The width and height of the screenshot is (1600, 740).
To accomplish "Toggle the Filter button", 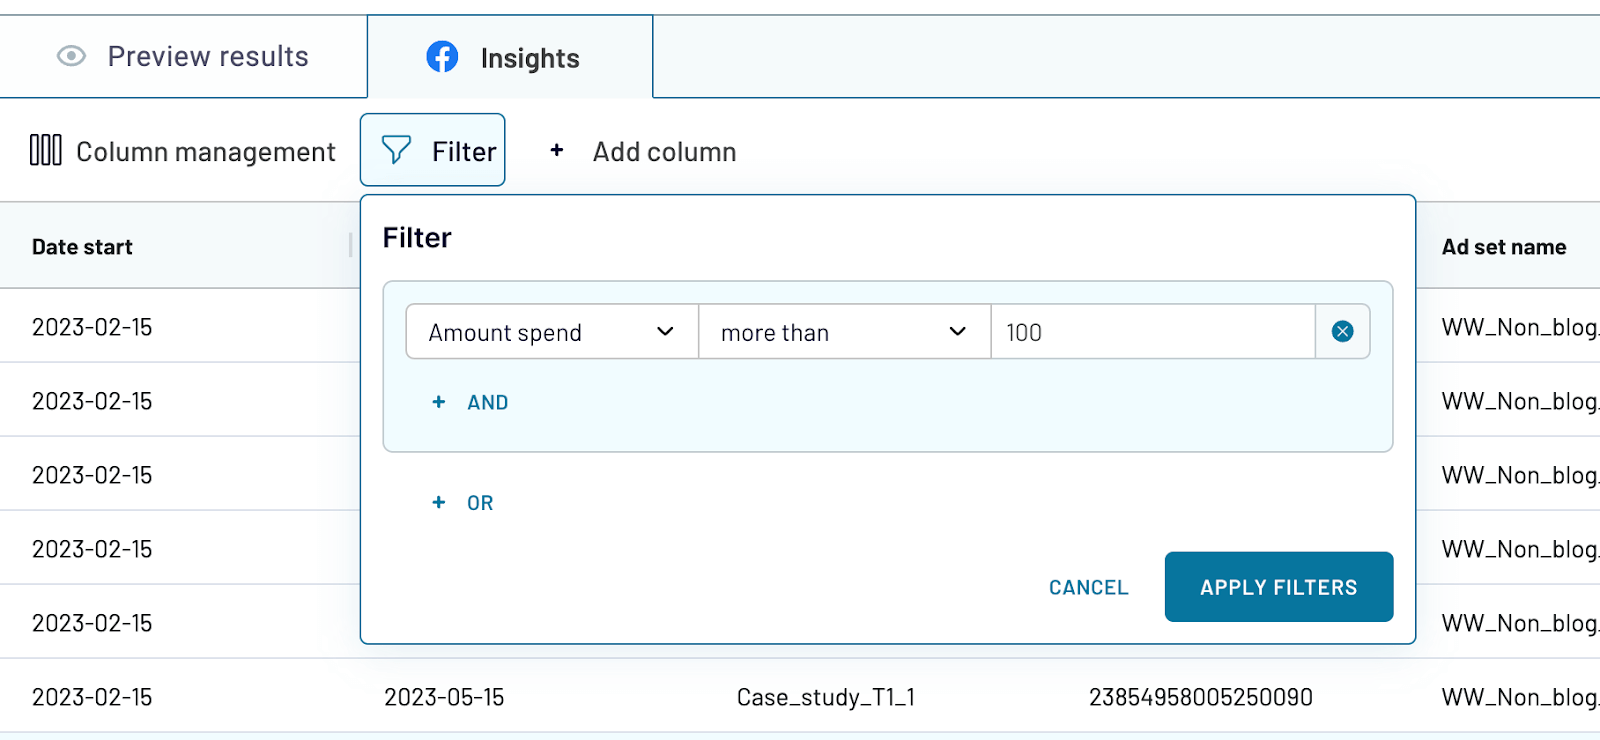I will tap(432, 150).
